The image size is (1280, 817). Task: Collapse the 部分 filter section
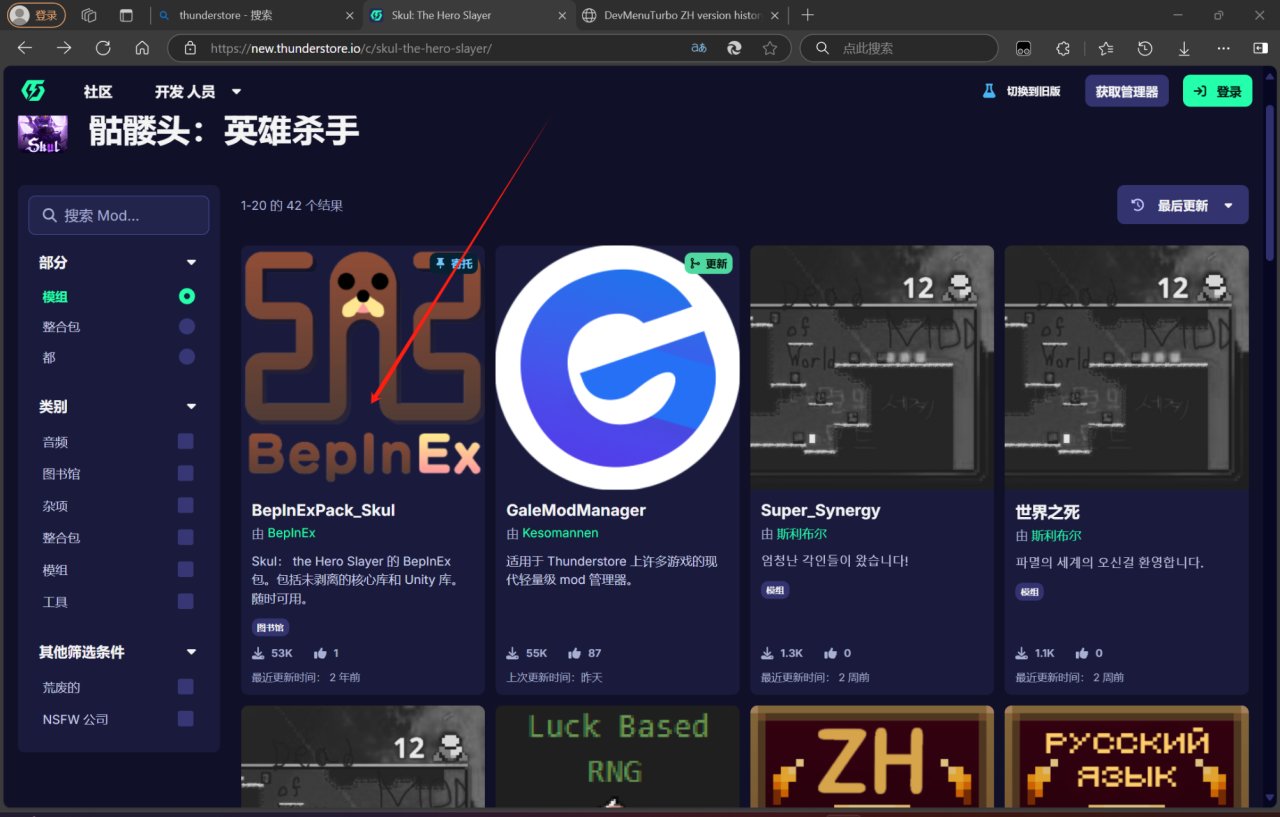191,263
